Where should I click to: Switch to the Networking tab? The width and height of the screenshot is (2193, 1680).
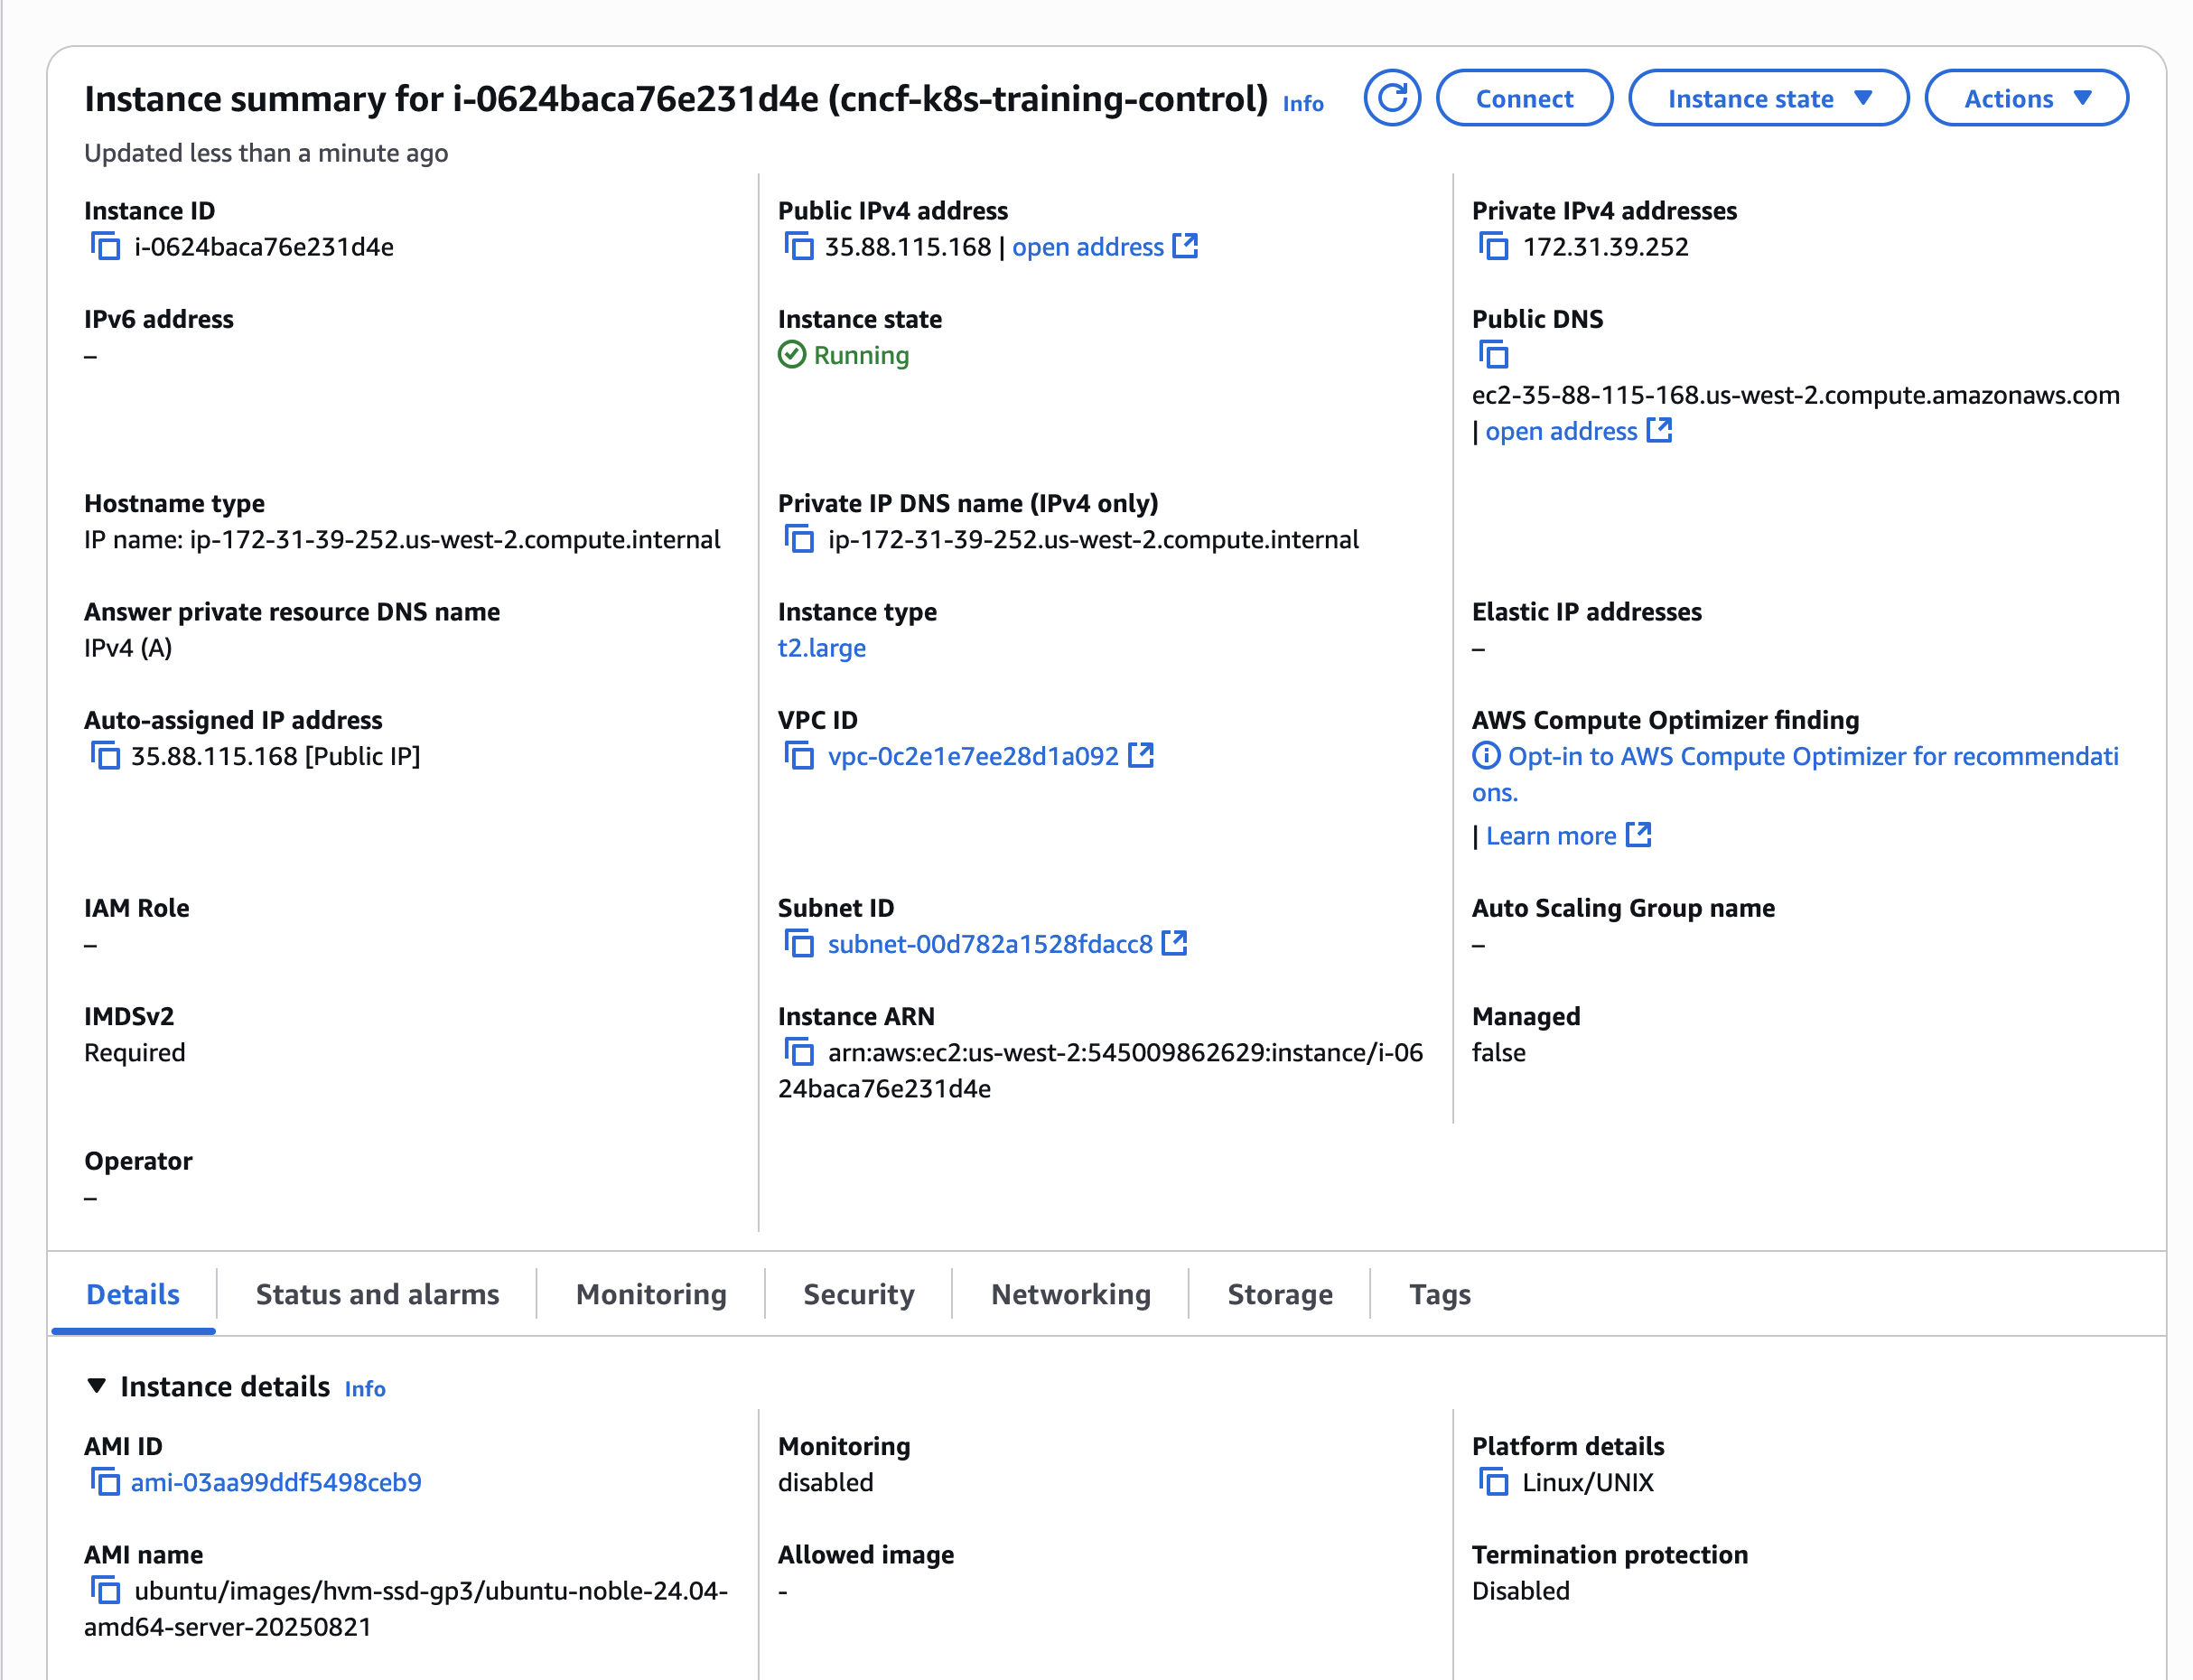pos(1070,1294)
